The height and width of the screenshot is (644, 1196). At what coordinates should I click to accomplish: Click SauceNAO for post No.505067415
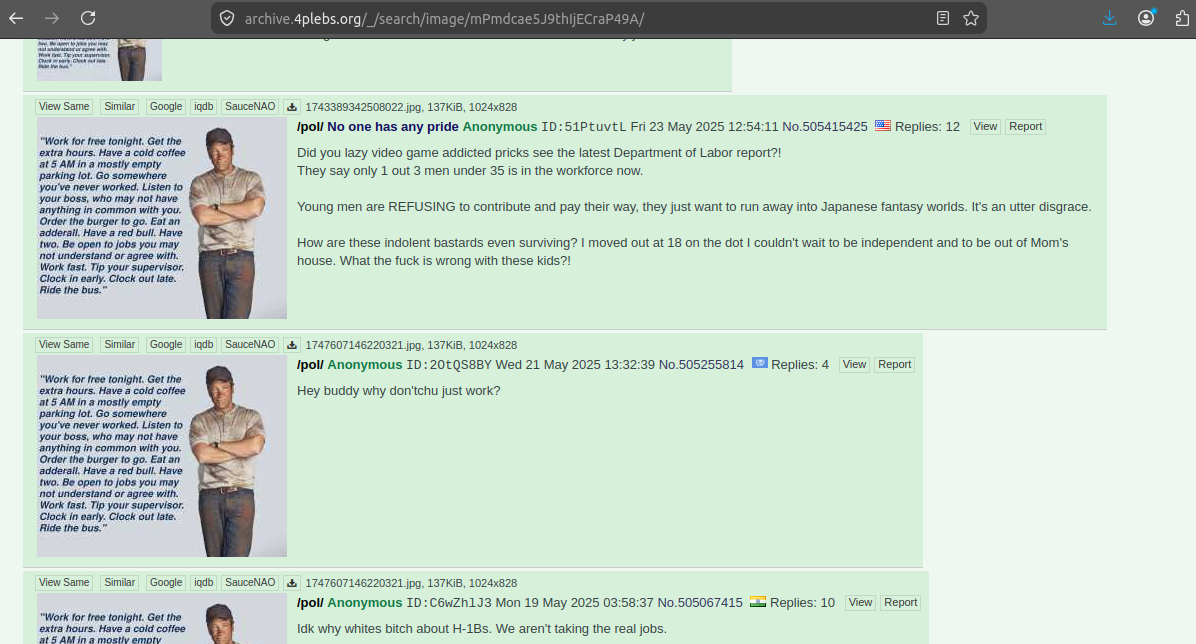(x=249, y=583)
